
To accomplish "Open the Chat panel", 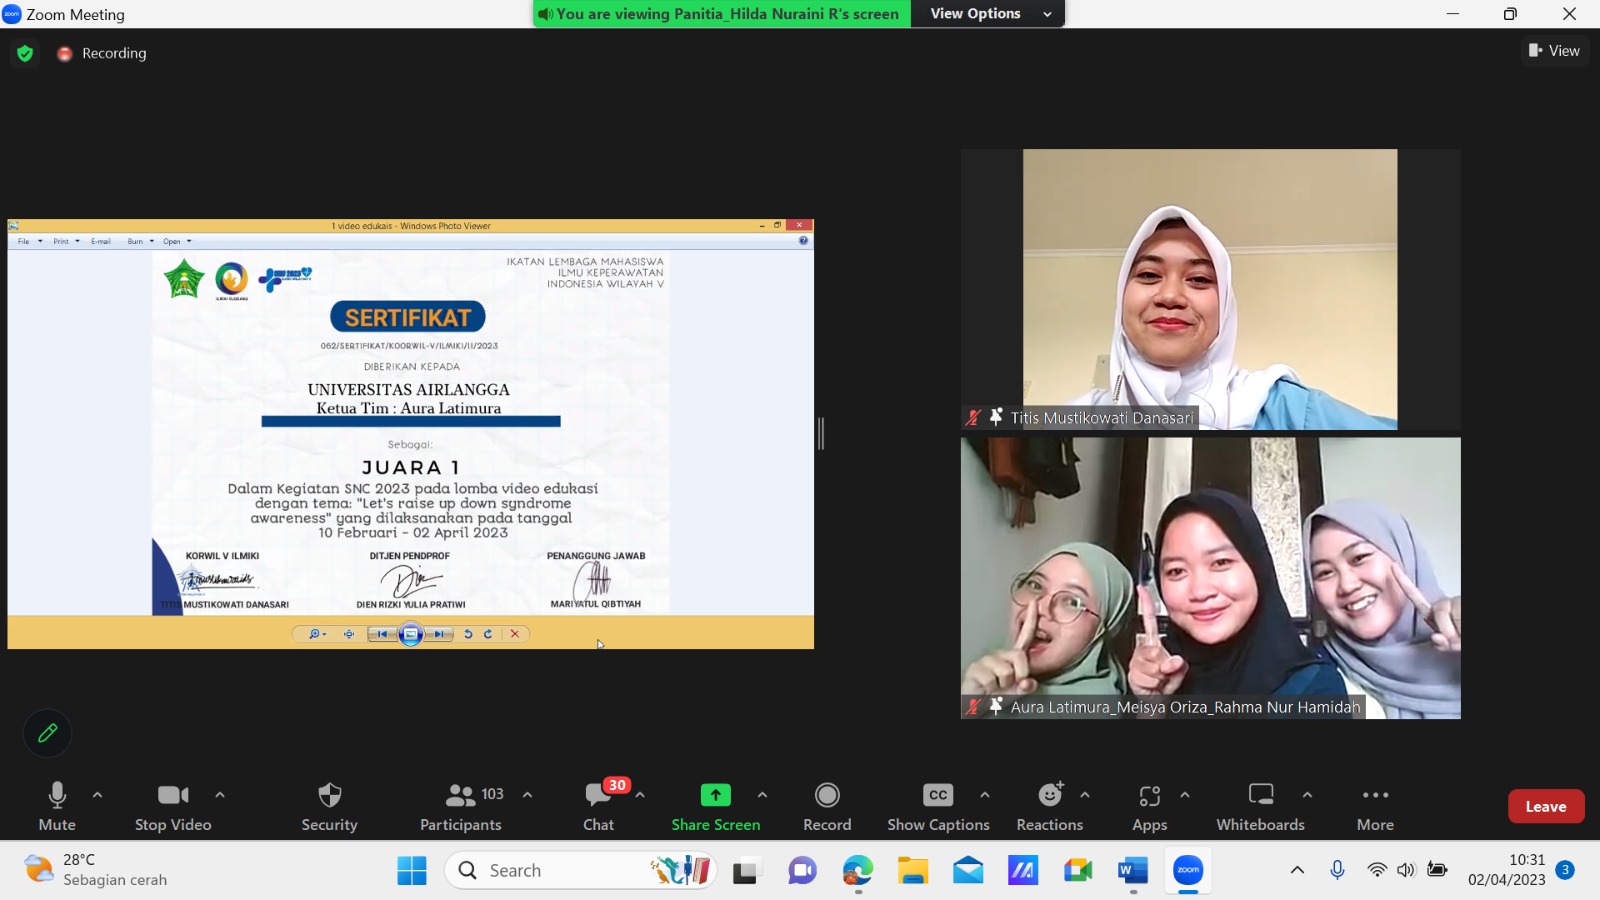I will pyautogui.click(x=598, y=796).
